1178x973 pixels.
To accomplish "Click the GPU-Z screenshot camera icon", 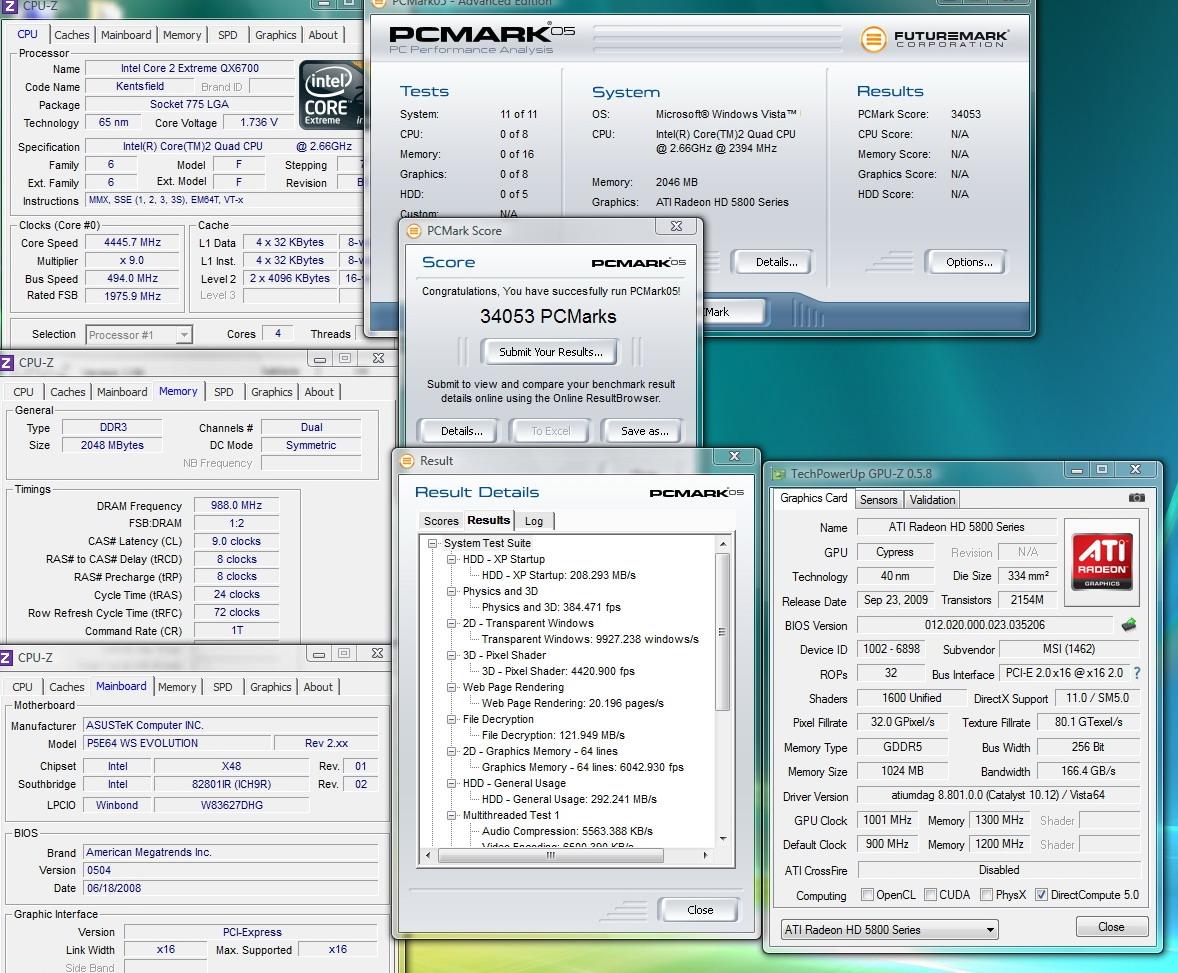I will pos(1137,497).
